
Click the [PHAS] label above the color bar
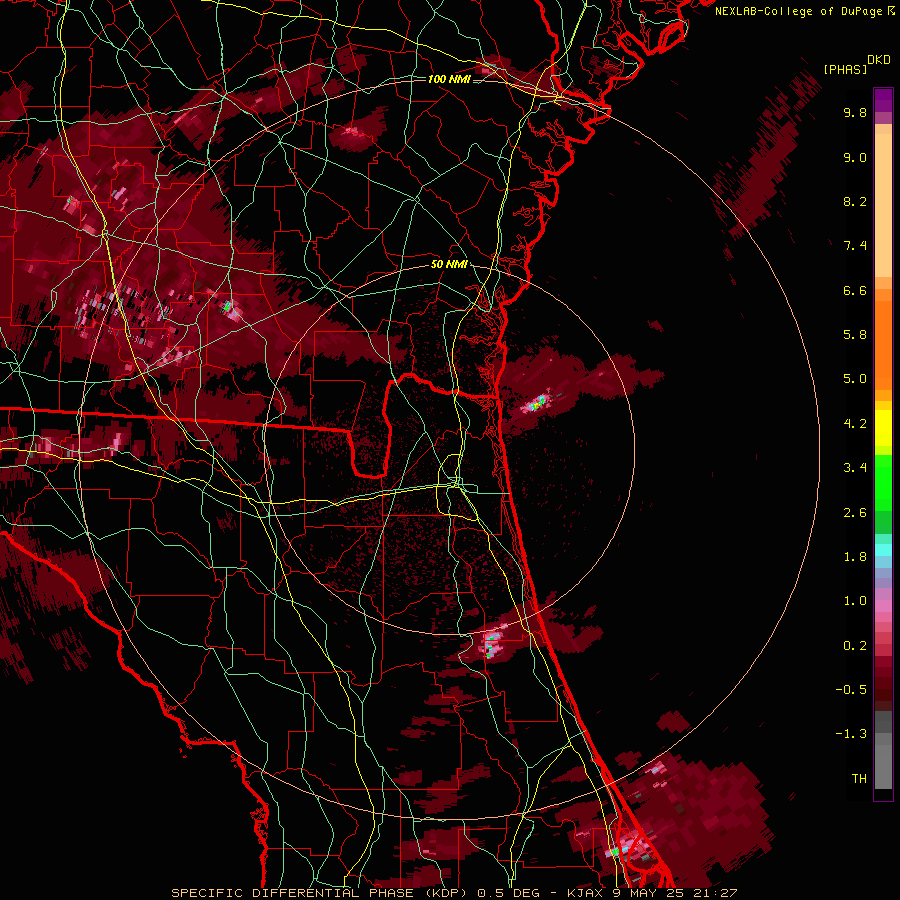pos(845,69)
